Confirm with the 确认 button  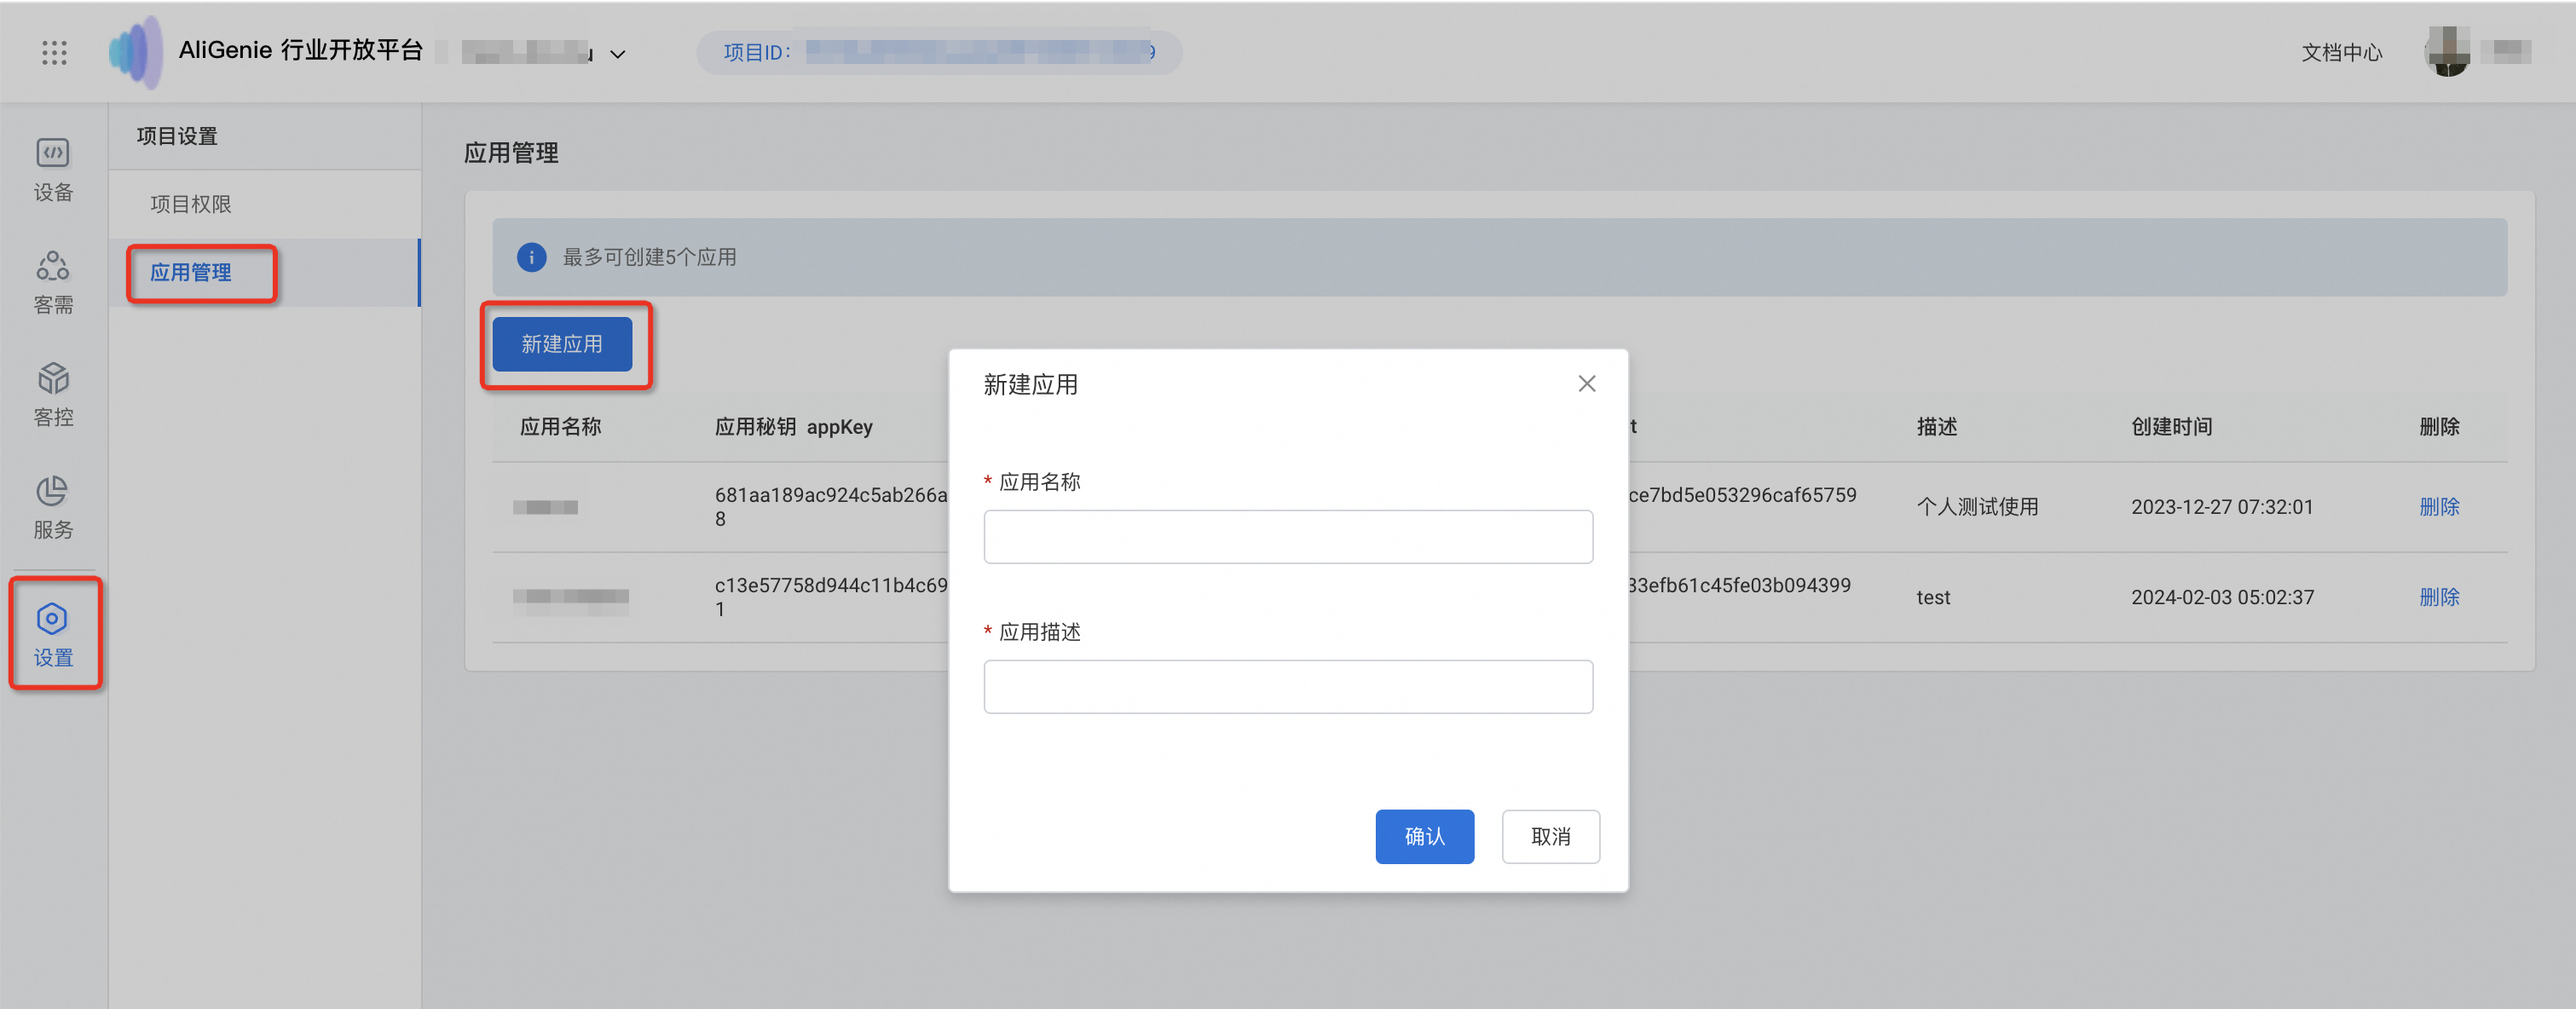[1424, 836]
